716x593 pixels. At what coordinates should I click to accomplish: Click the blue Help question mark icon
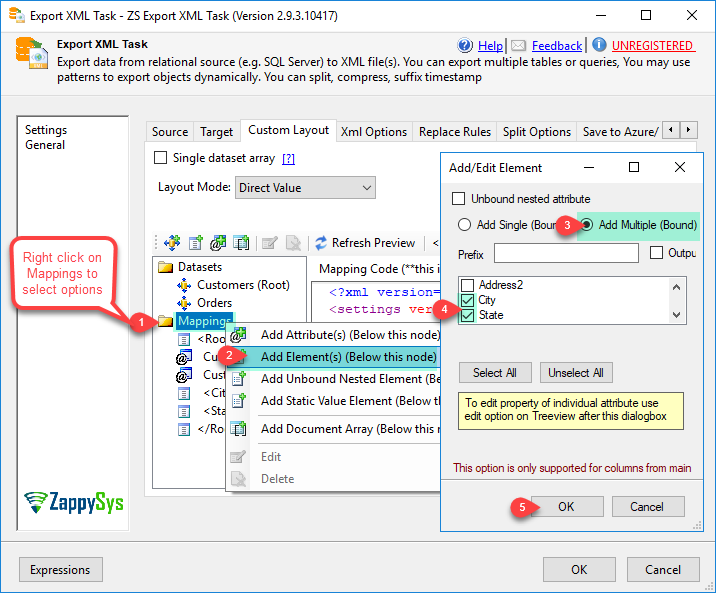click(465, 45)
